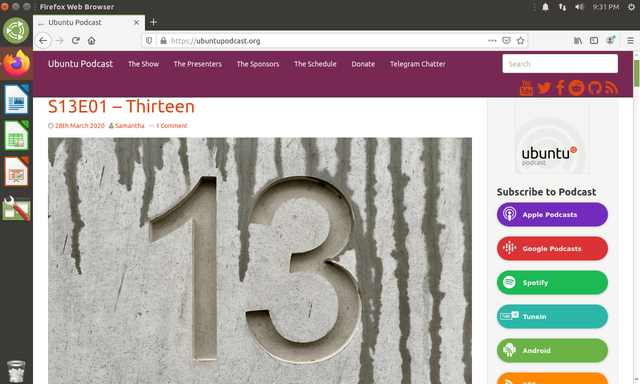Launch LibreOffice Impress from the dock
640x384 pixels.
coord(16,171)
